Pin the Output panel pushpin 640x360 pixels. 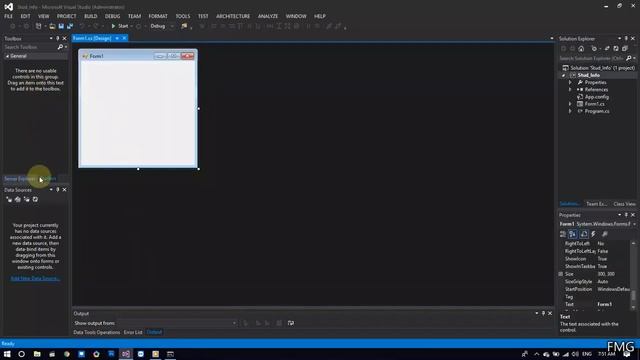pyautogui.click(x=543, y=313)
